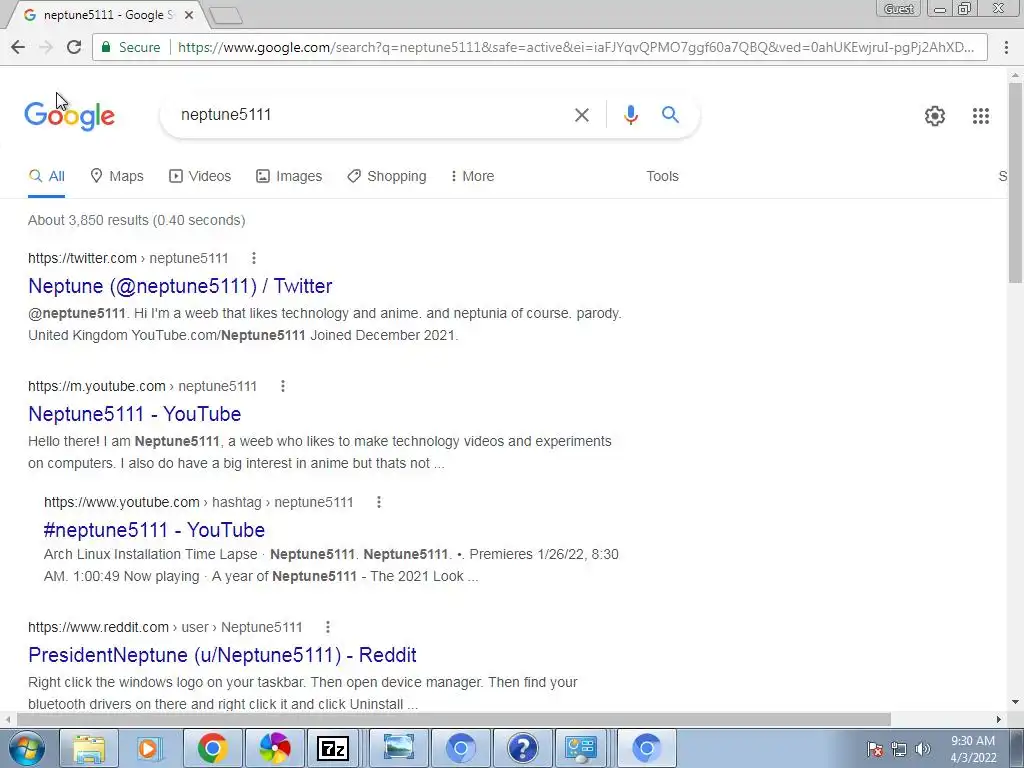The width and height of the screenshot is (1024, 768).
Task: Clear the search box with X
Action: coord(581,115)
